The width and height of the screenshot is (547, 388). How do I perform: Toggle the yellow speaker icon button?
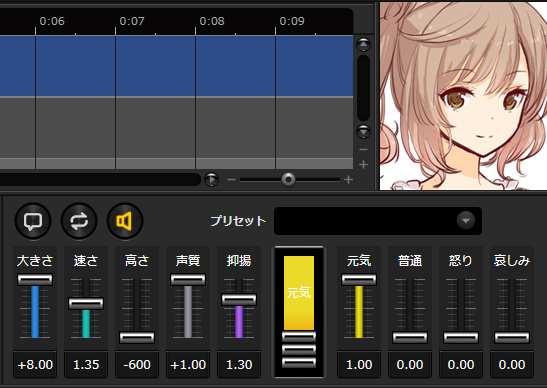coord(125,221)
